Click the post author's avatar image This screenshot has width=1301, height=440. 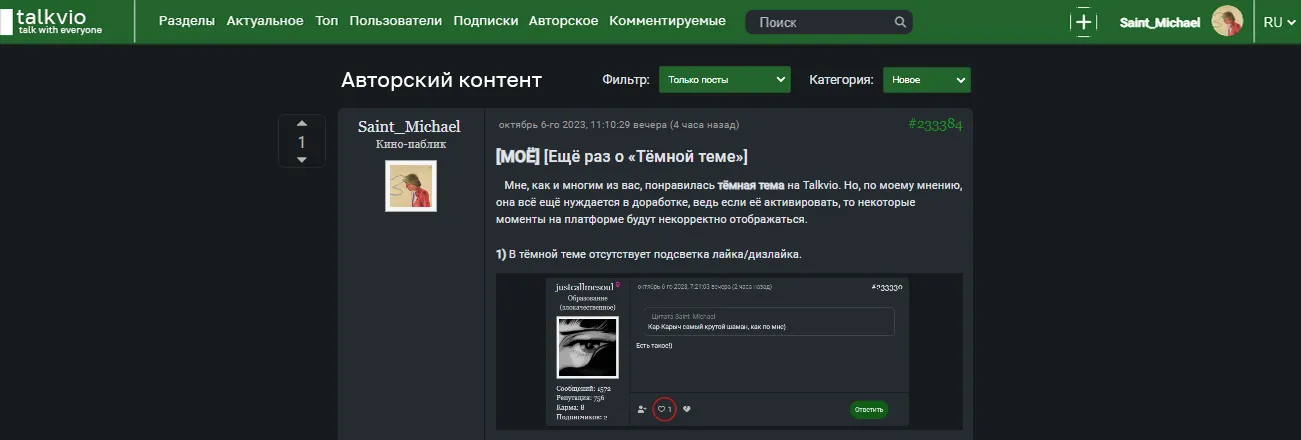click(411, 186)
